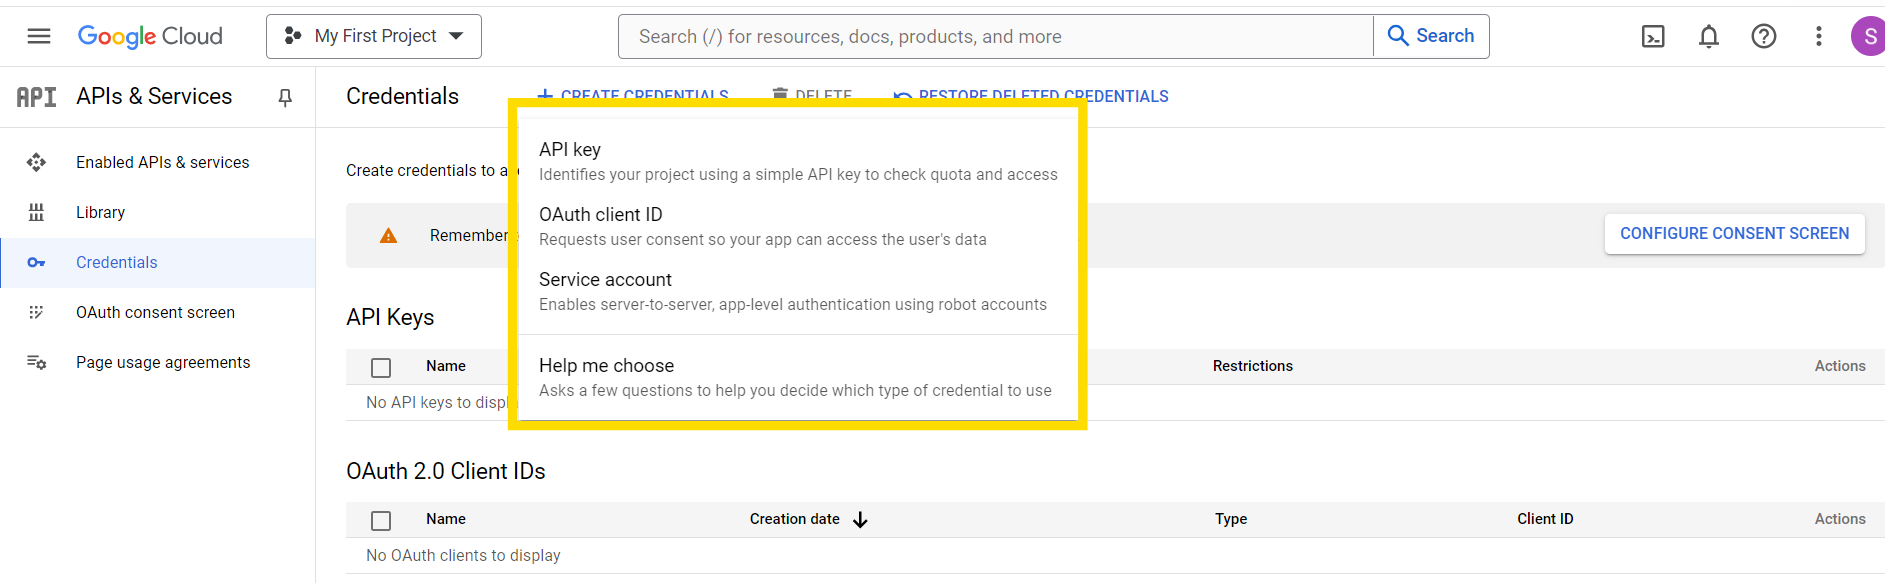Click the Creation date sort arrow

point(860,519)
